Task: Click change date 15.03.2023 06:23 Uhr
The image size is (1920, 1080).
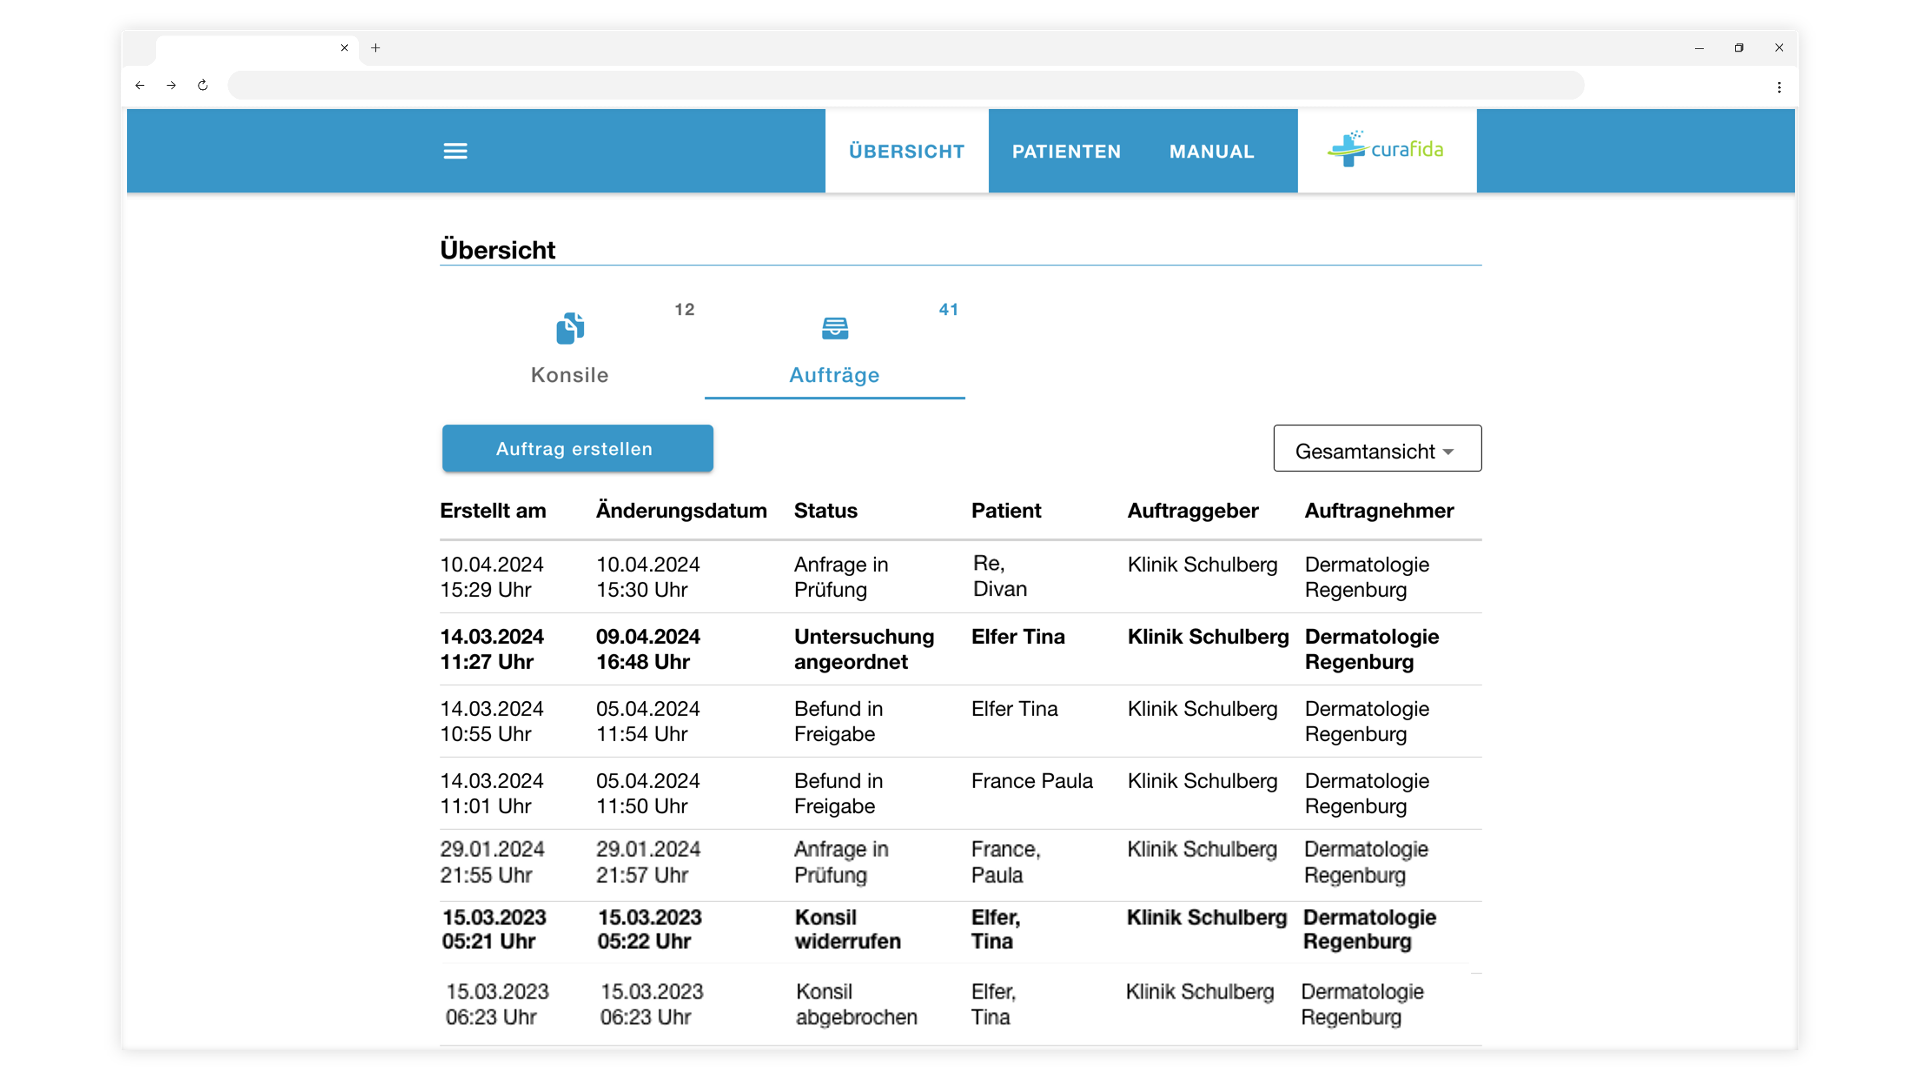Action: [652, 1004]
